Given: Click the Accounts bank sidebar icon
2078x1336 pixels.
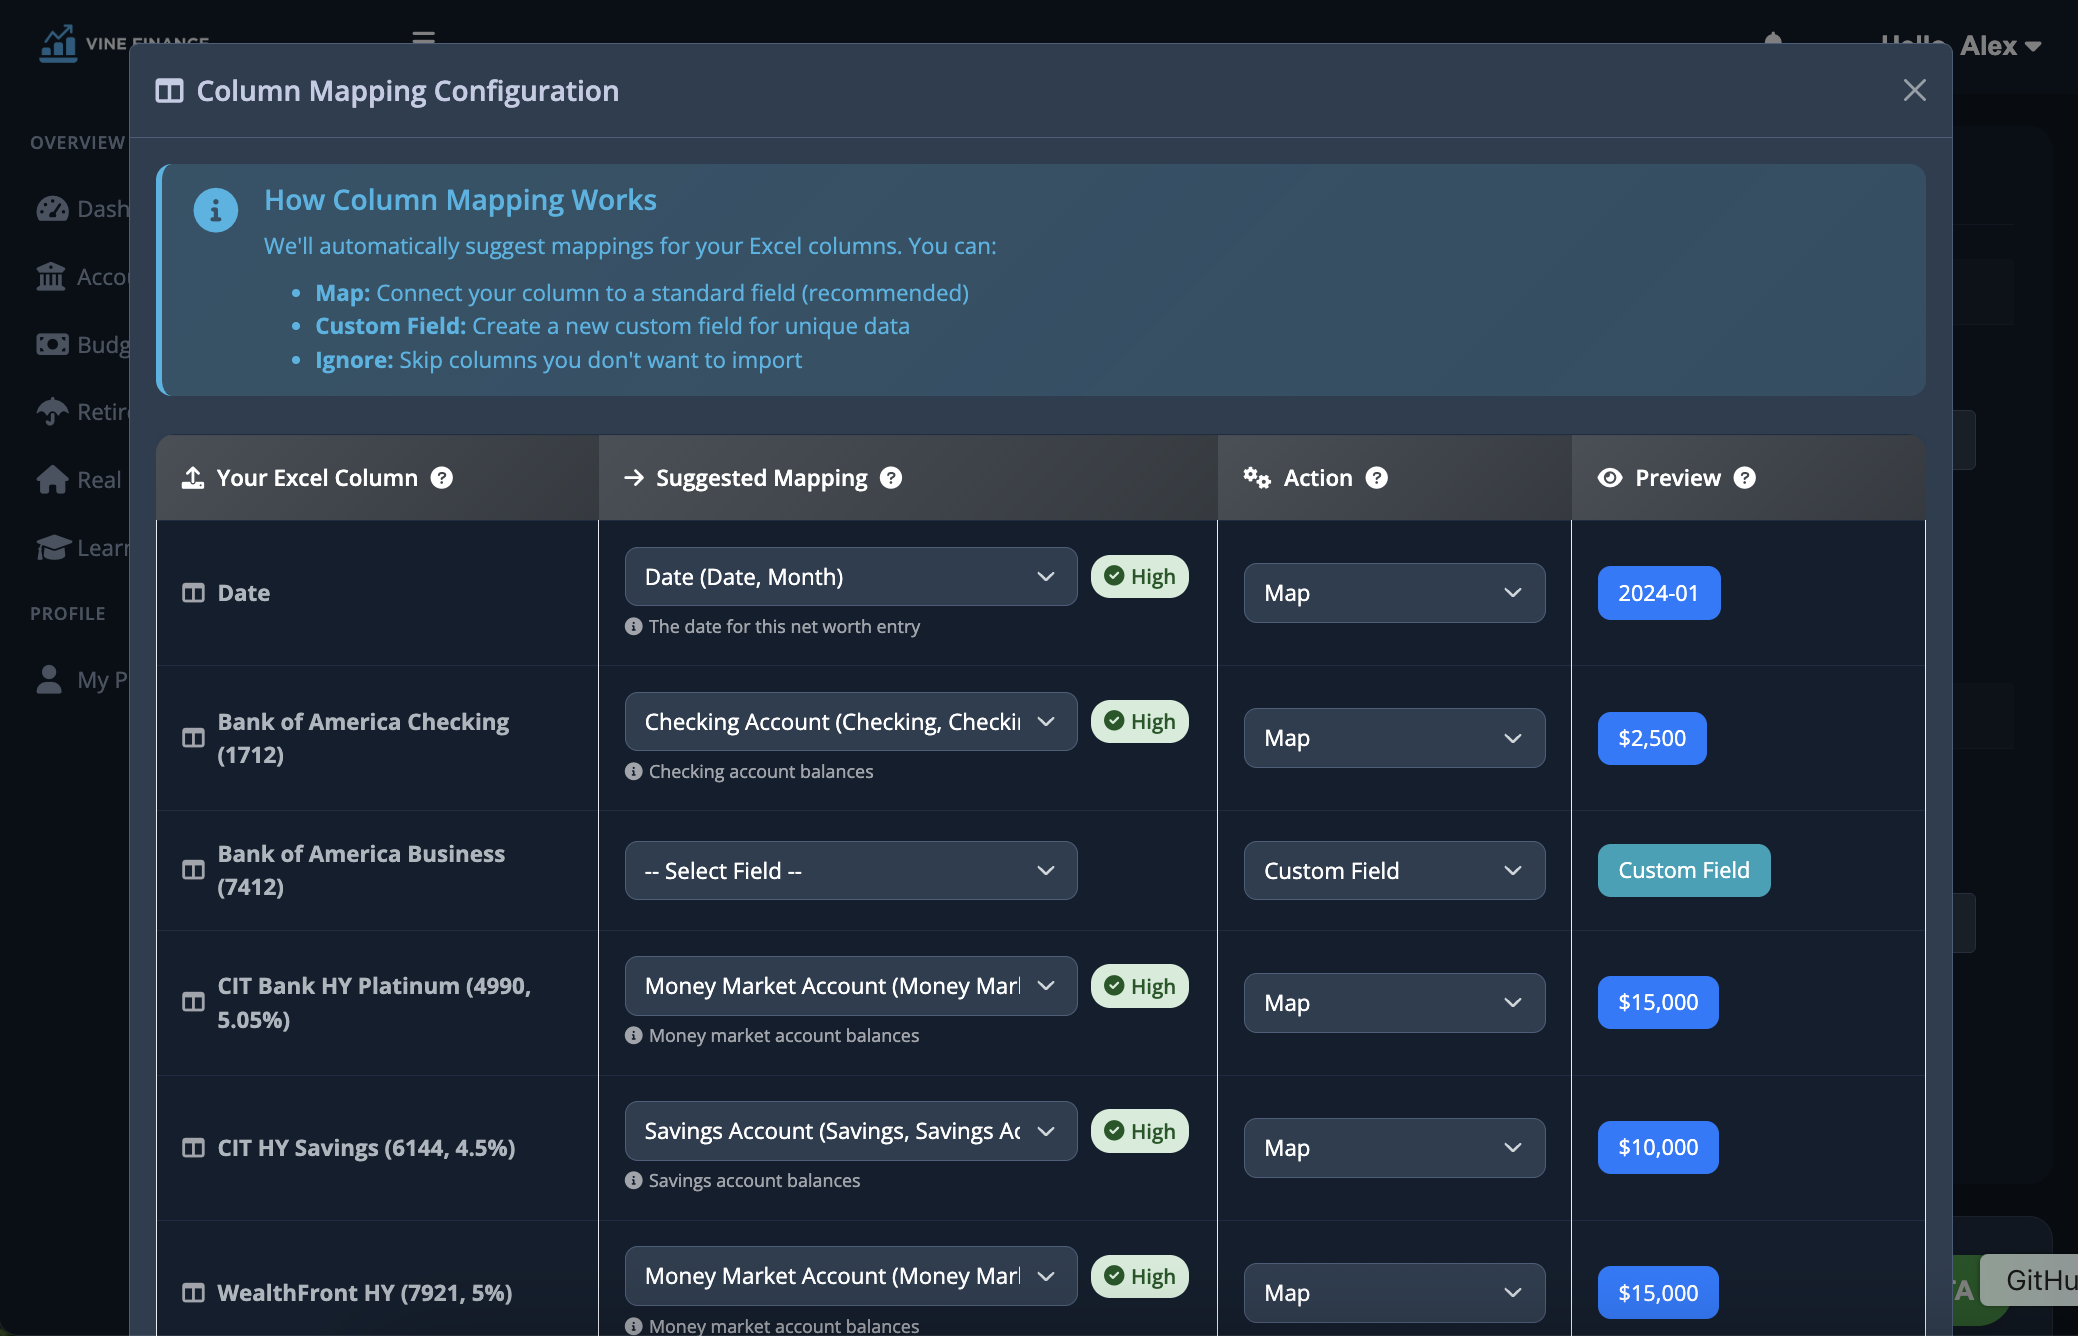Looking at the screenshot, I should point(51,276).
